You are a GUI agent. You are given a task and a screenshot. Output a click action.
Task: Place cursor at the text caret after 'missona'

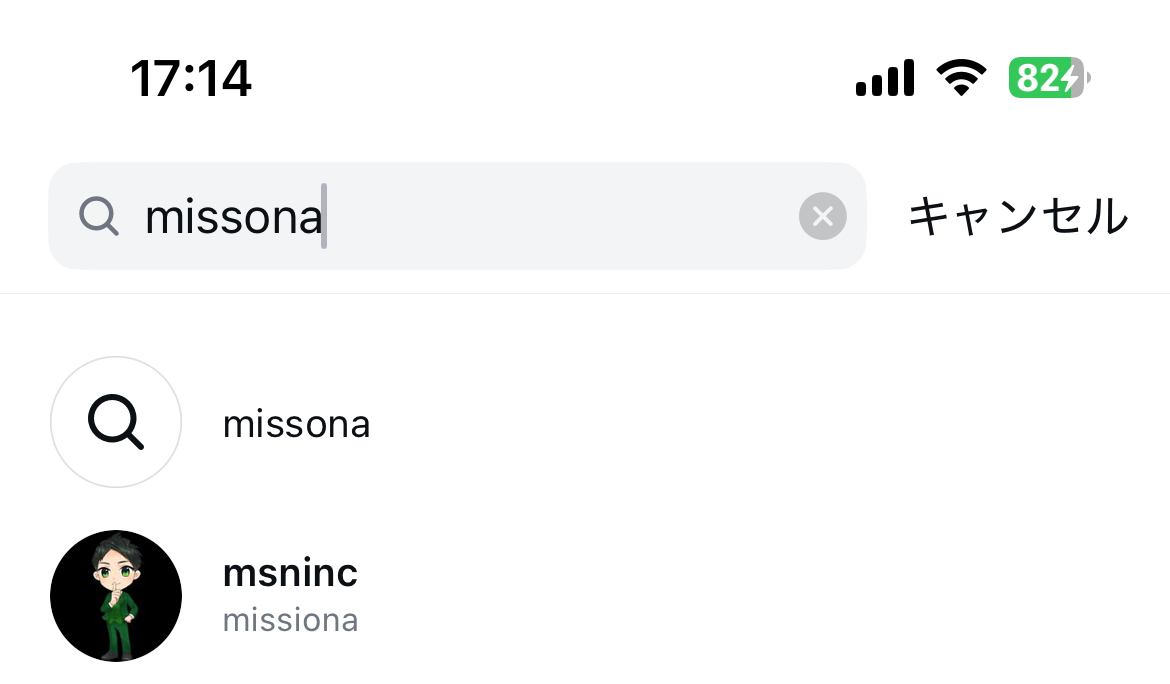click(x=324, y=216)
